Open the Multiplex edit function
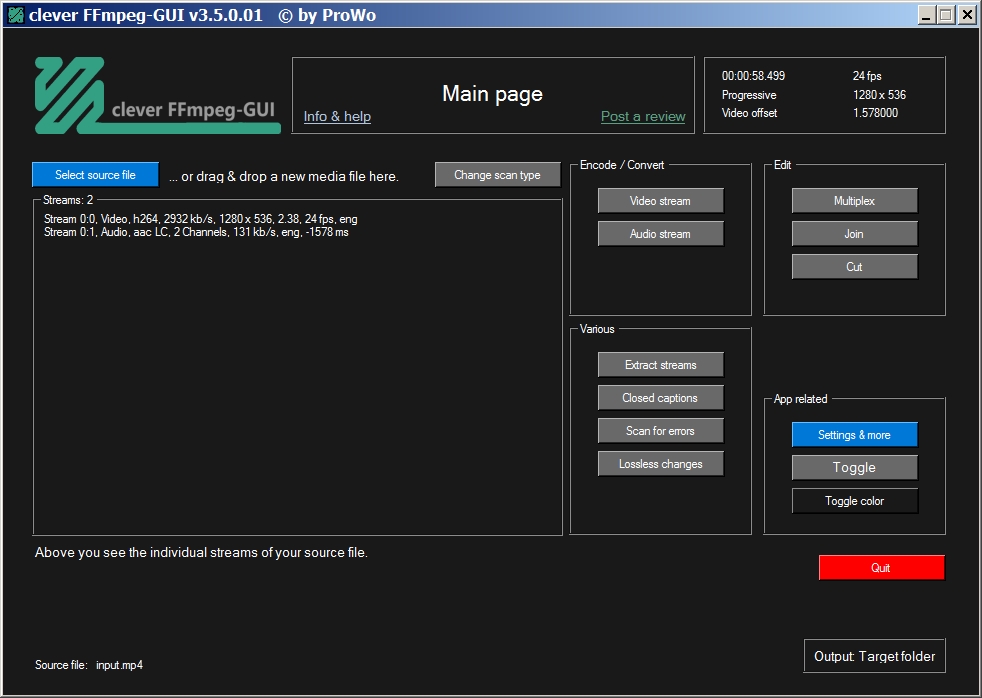This screenshot has height=698, width=982. (x=854, y=201)
